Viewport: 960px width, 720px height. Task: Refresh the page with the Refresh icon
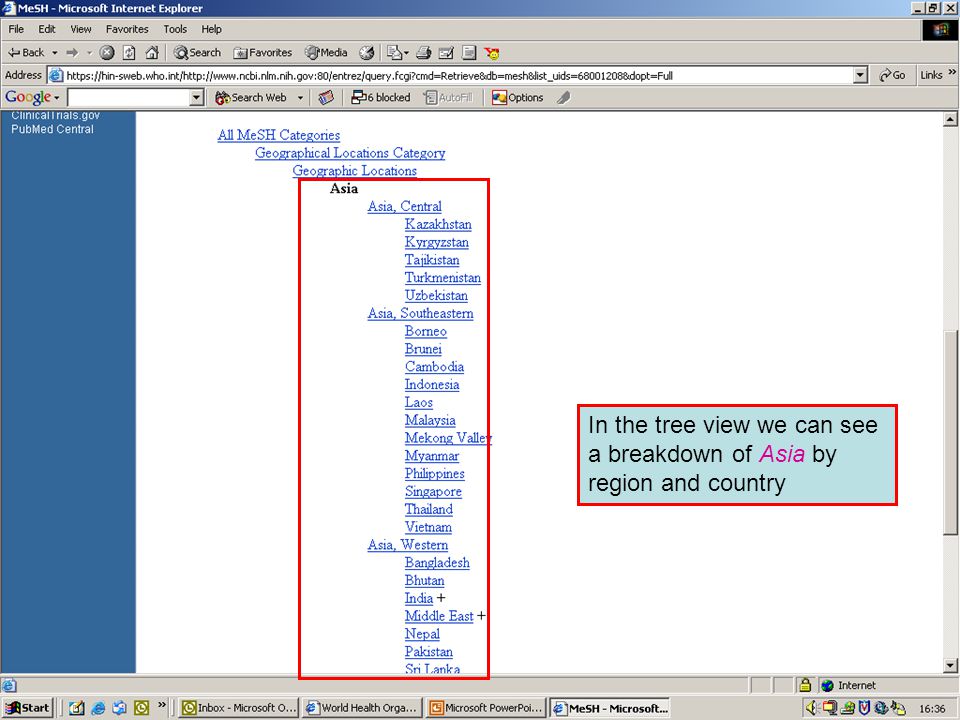[129, 53]
